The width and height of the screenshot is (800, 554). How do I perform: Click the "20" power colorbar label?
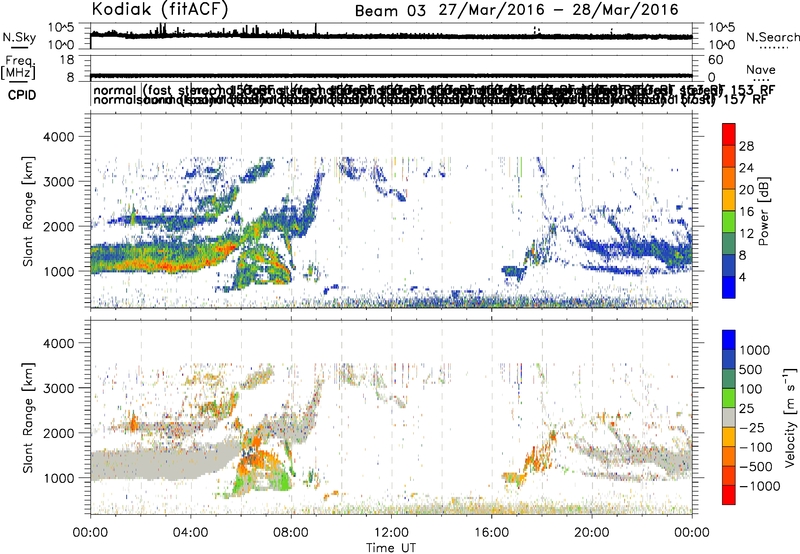(746, 190)
